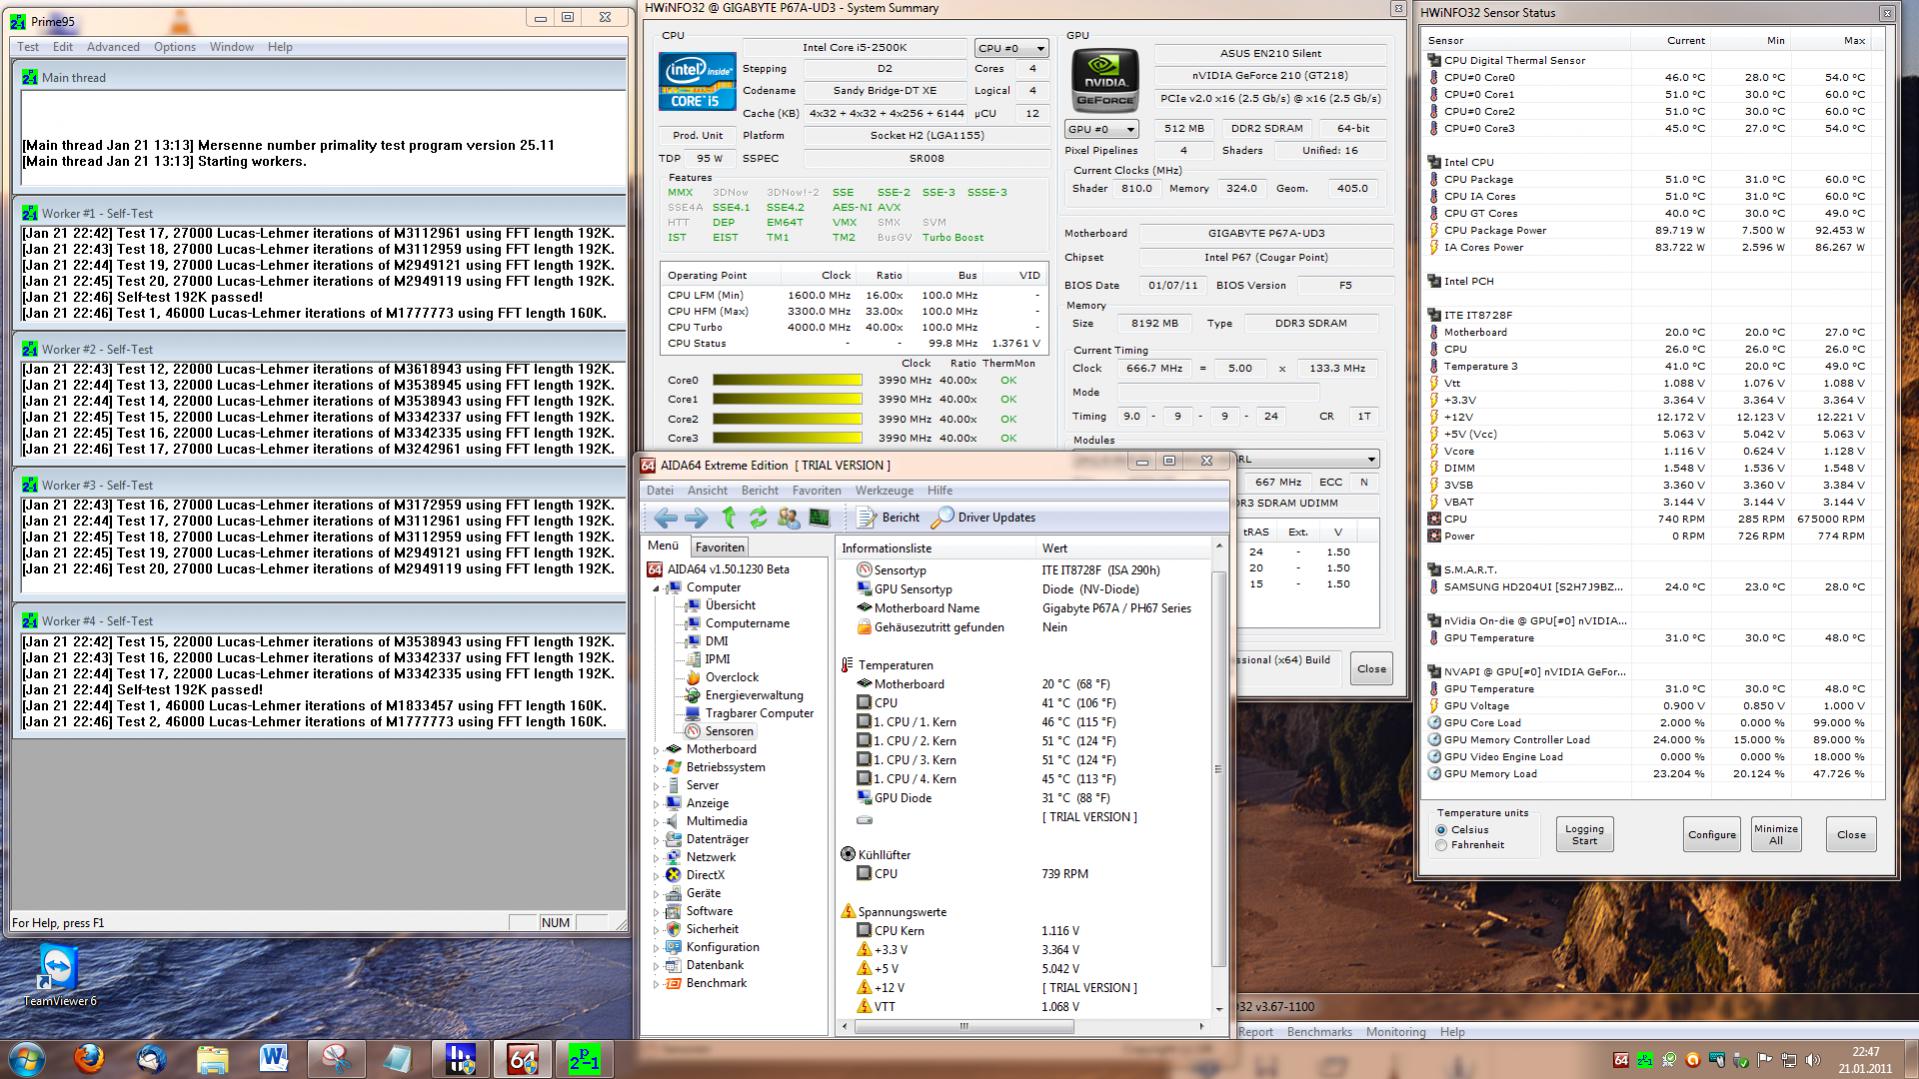Open Firefox from the taskbar
This screenshot has width=1919, height=1079.
(89, 1059)
